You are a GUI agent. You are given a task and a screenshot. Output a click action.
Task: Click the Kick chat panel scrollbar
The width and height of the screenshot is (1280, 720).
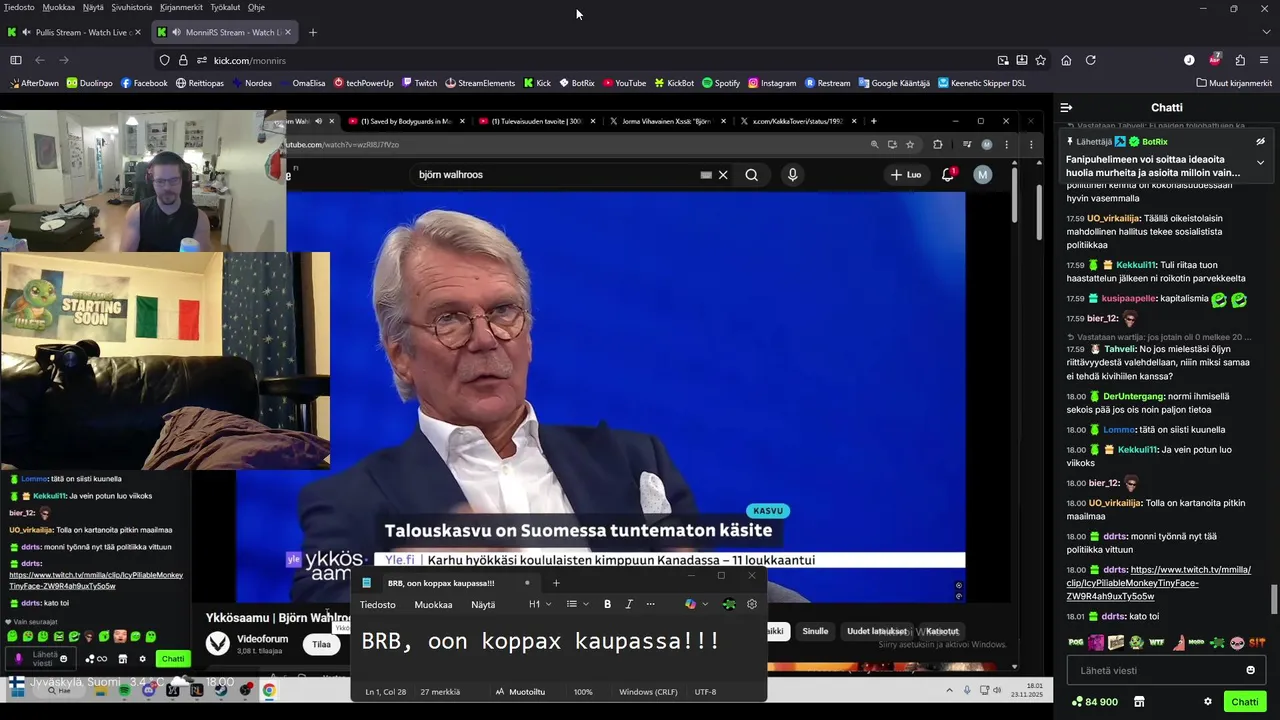pos(1274,601)
